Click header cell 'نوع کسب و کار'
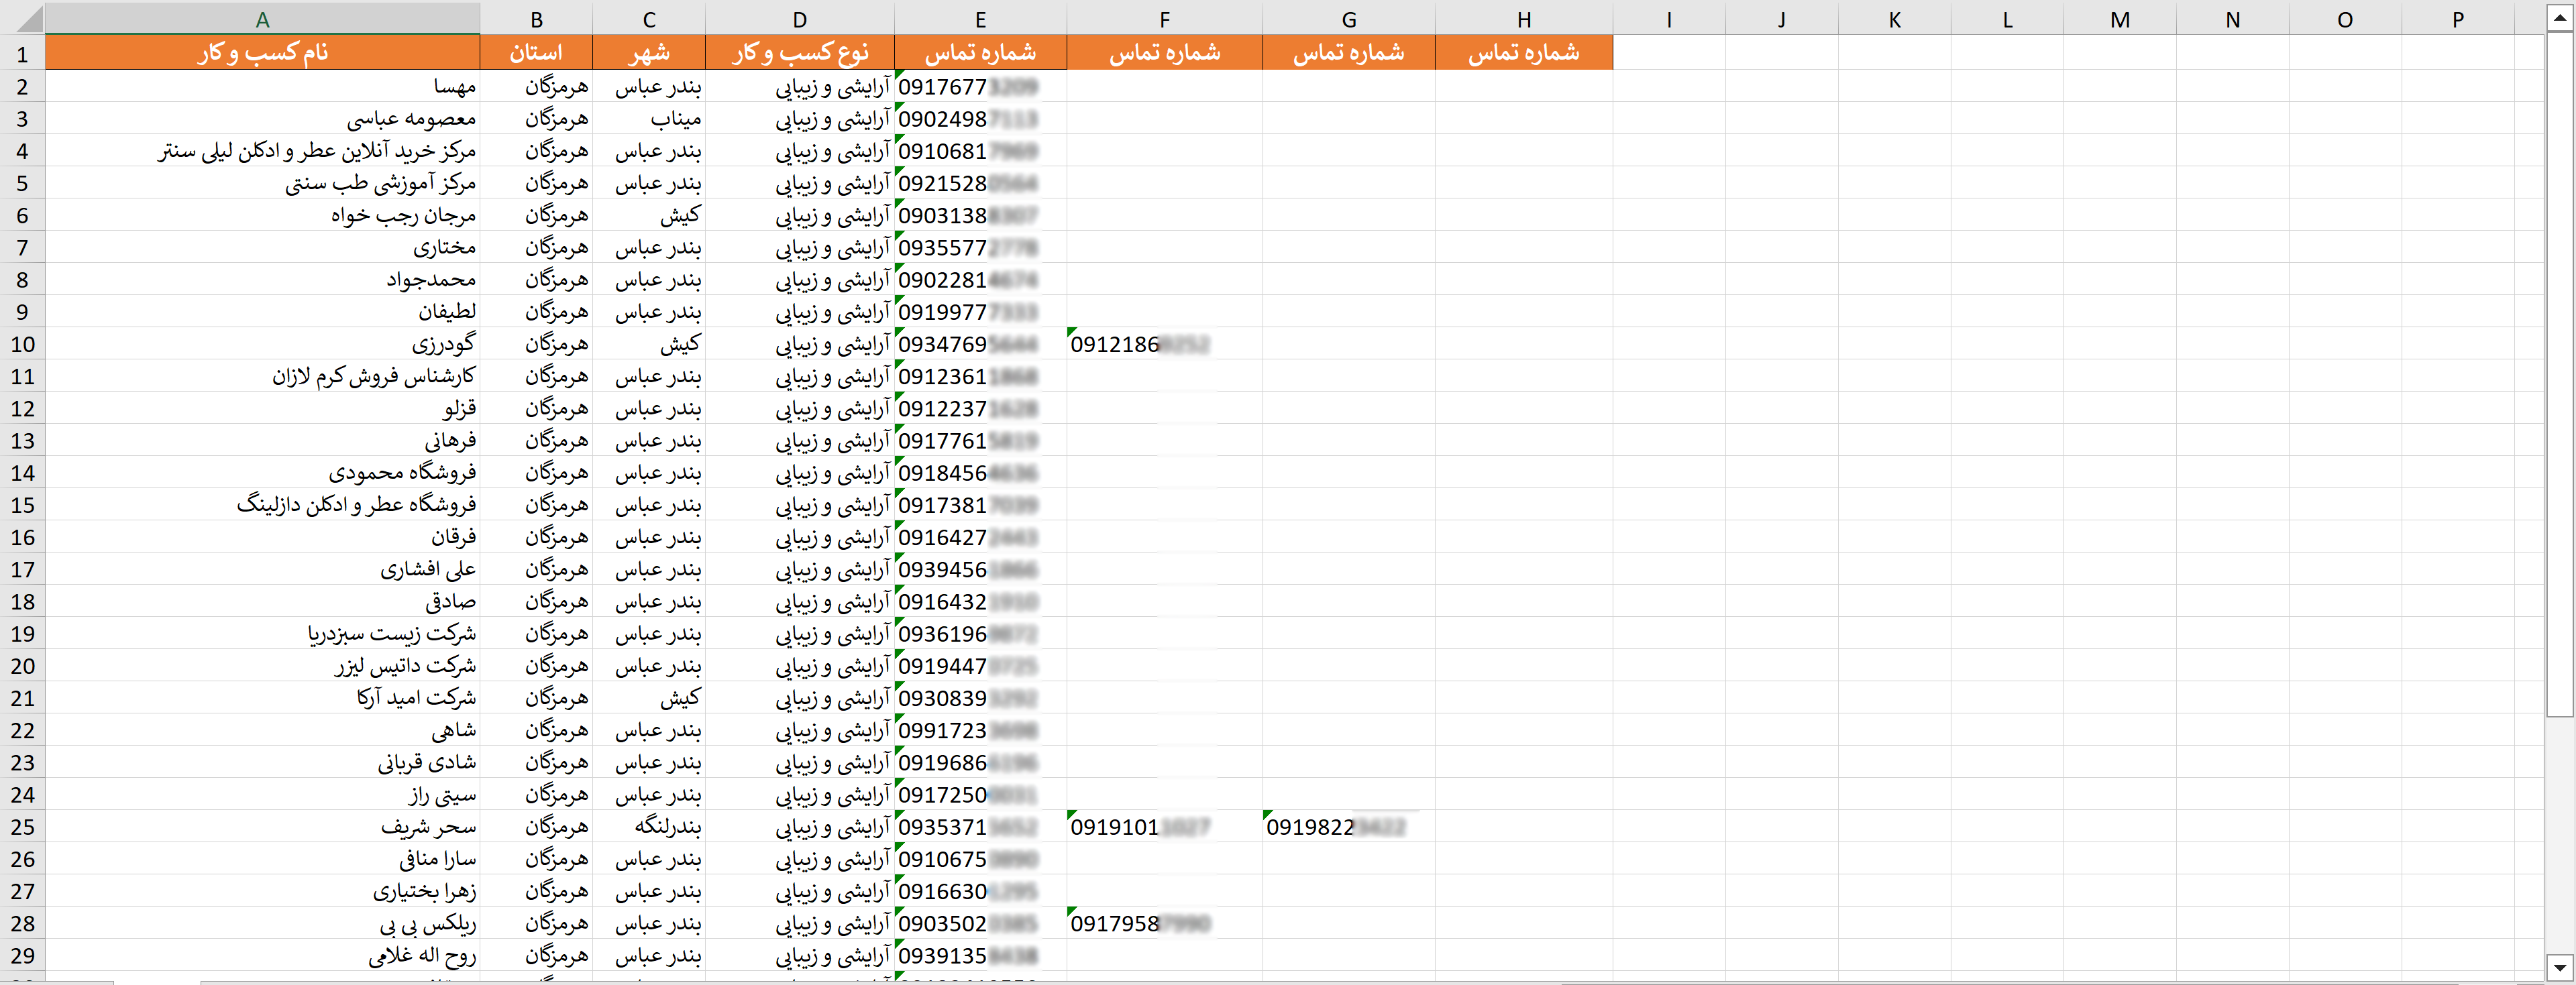The height and width of the screenshot is (985, 2576). [800, 53]
